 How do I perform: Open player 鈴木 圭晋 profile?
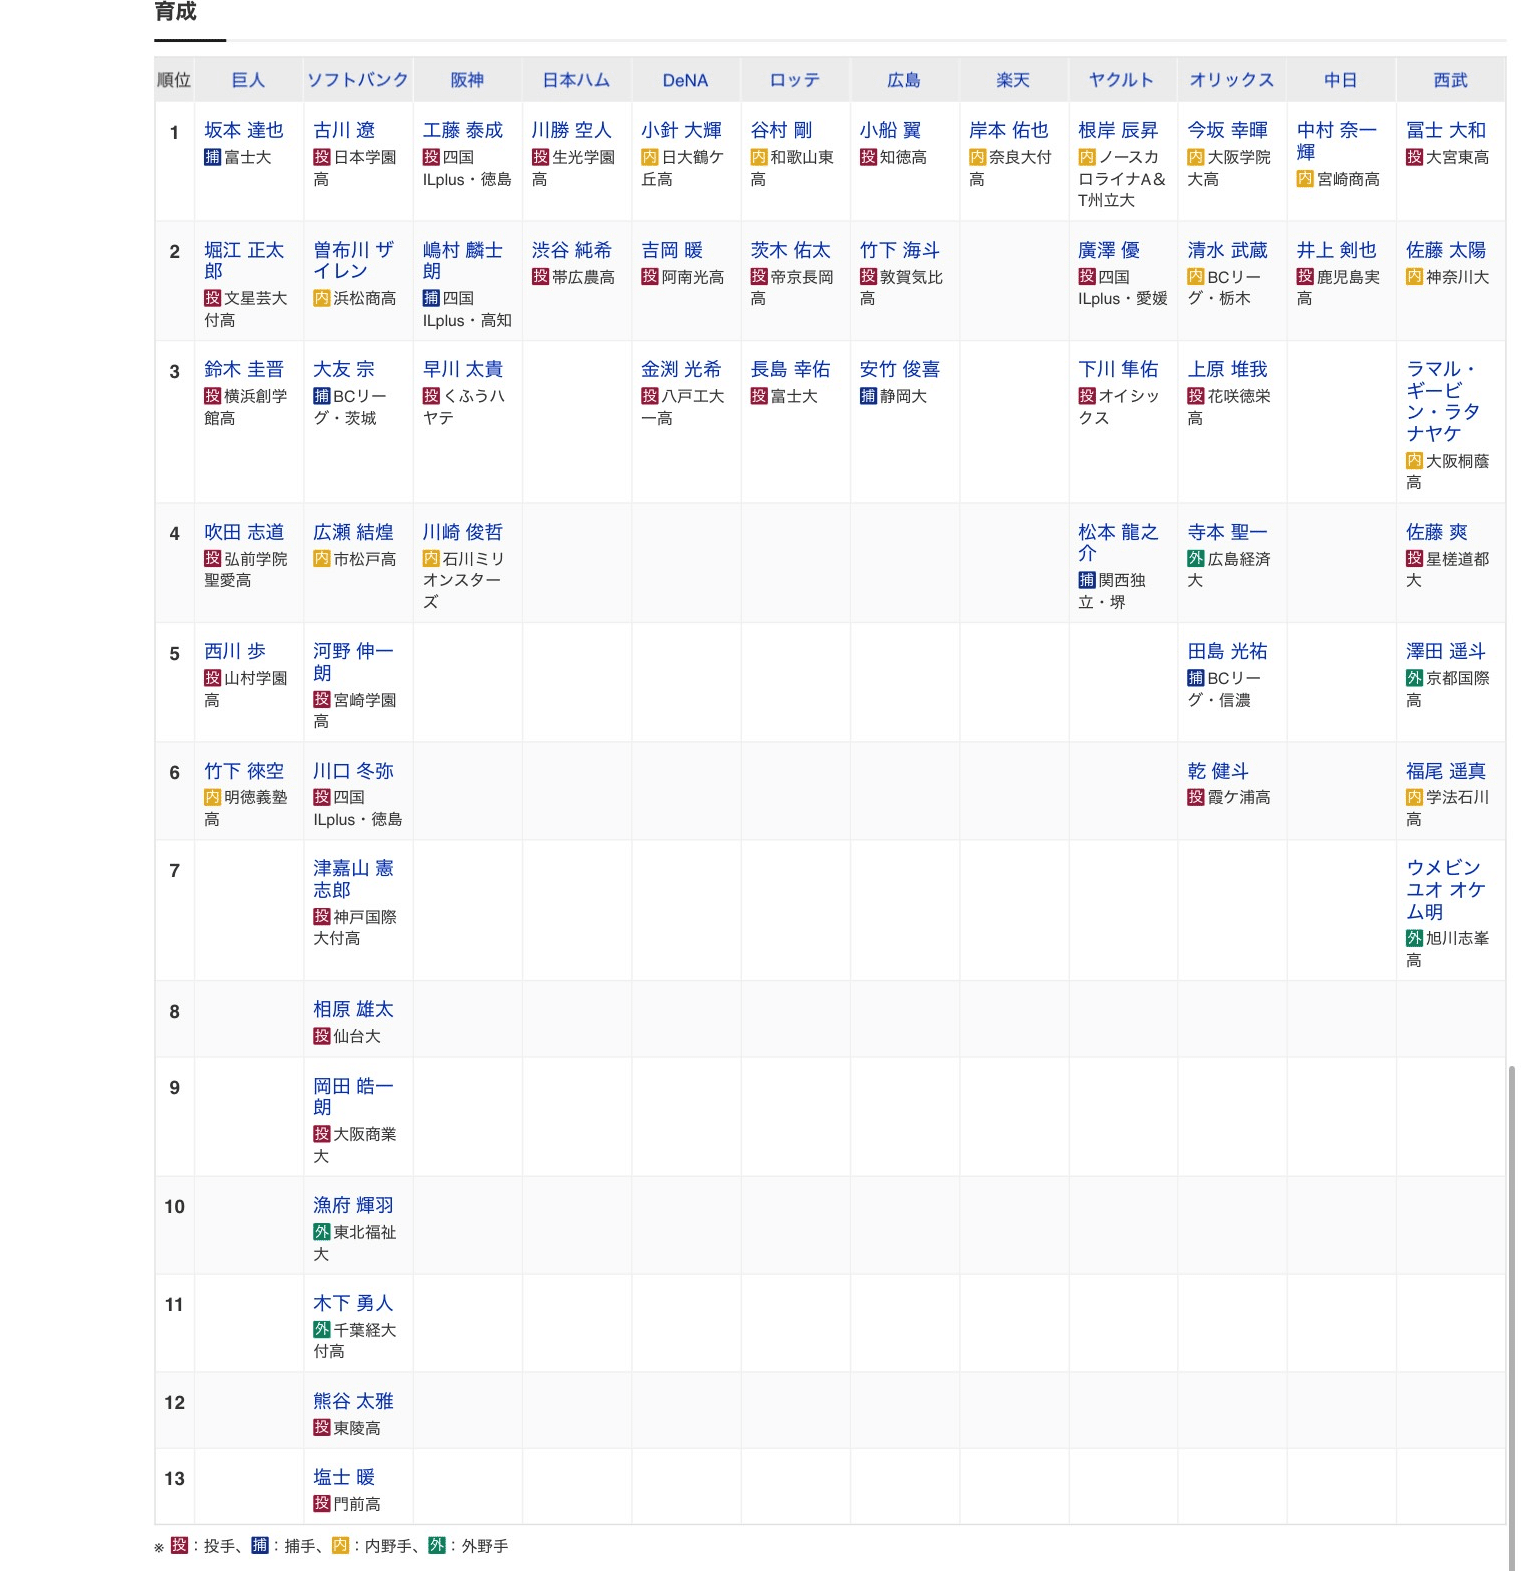point(244,369)
